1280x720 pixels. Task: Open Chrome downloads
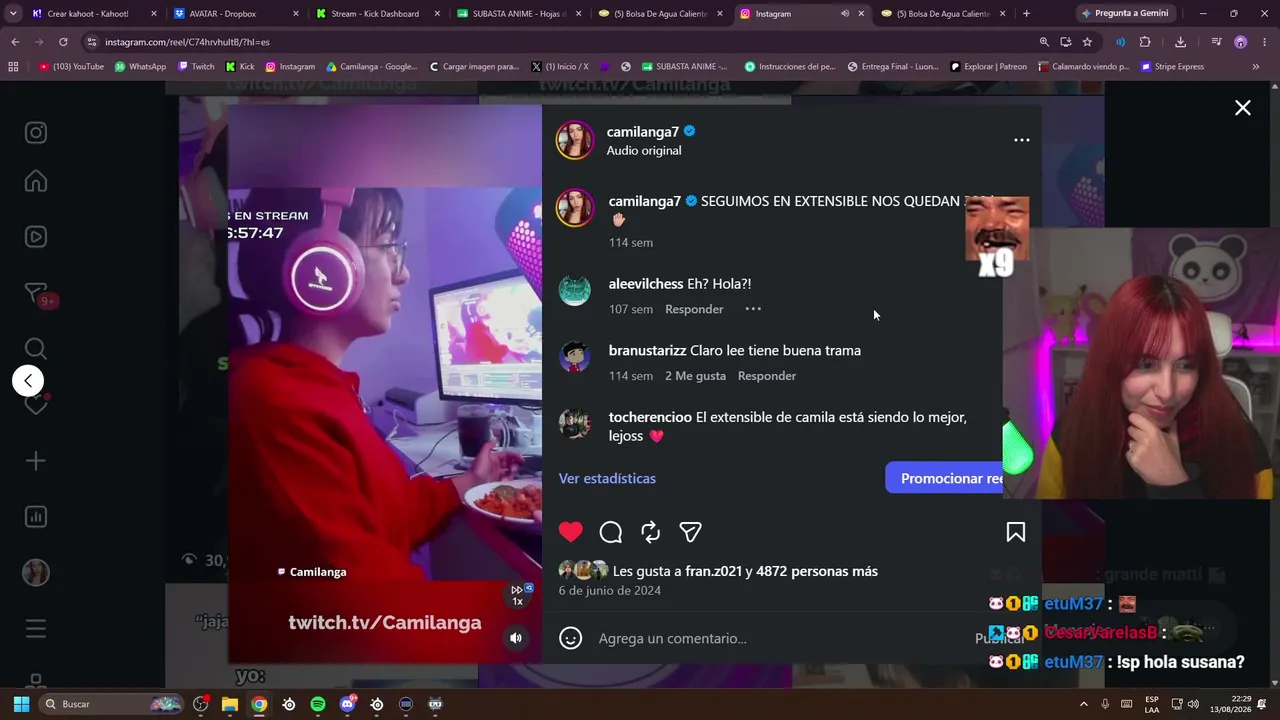click(1180, 42)
